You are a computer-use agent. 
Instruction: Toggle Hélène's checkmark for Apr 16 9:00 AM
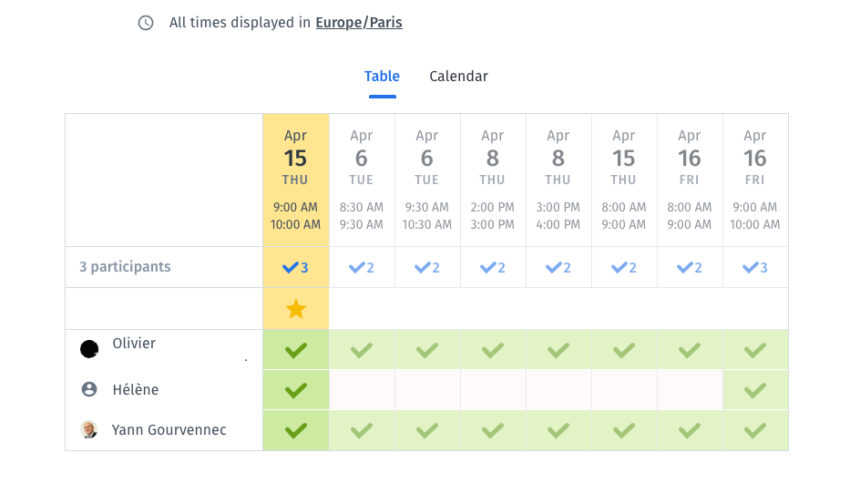click(x=755, y=390)
